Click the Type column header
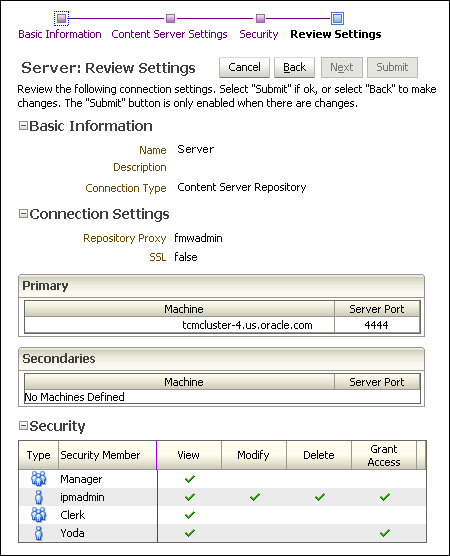This screenshot has height=556, width=450. tap(39, 455)
